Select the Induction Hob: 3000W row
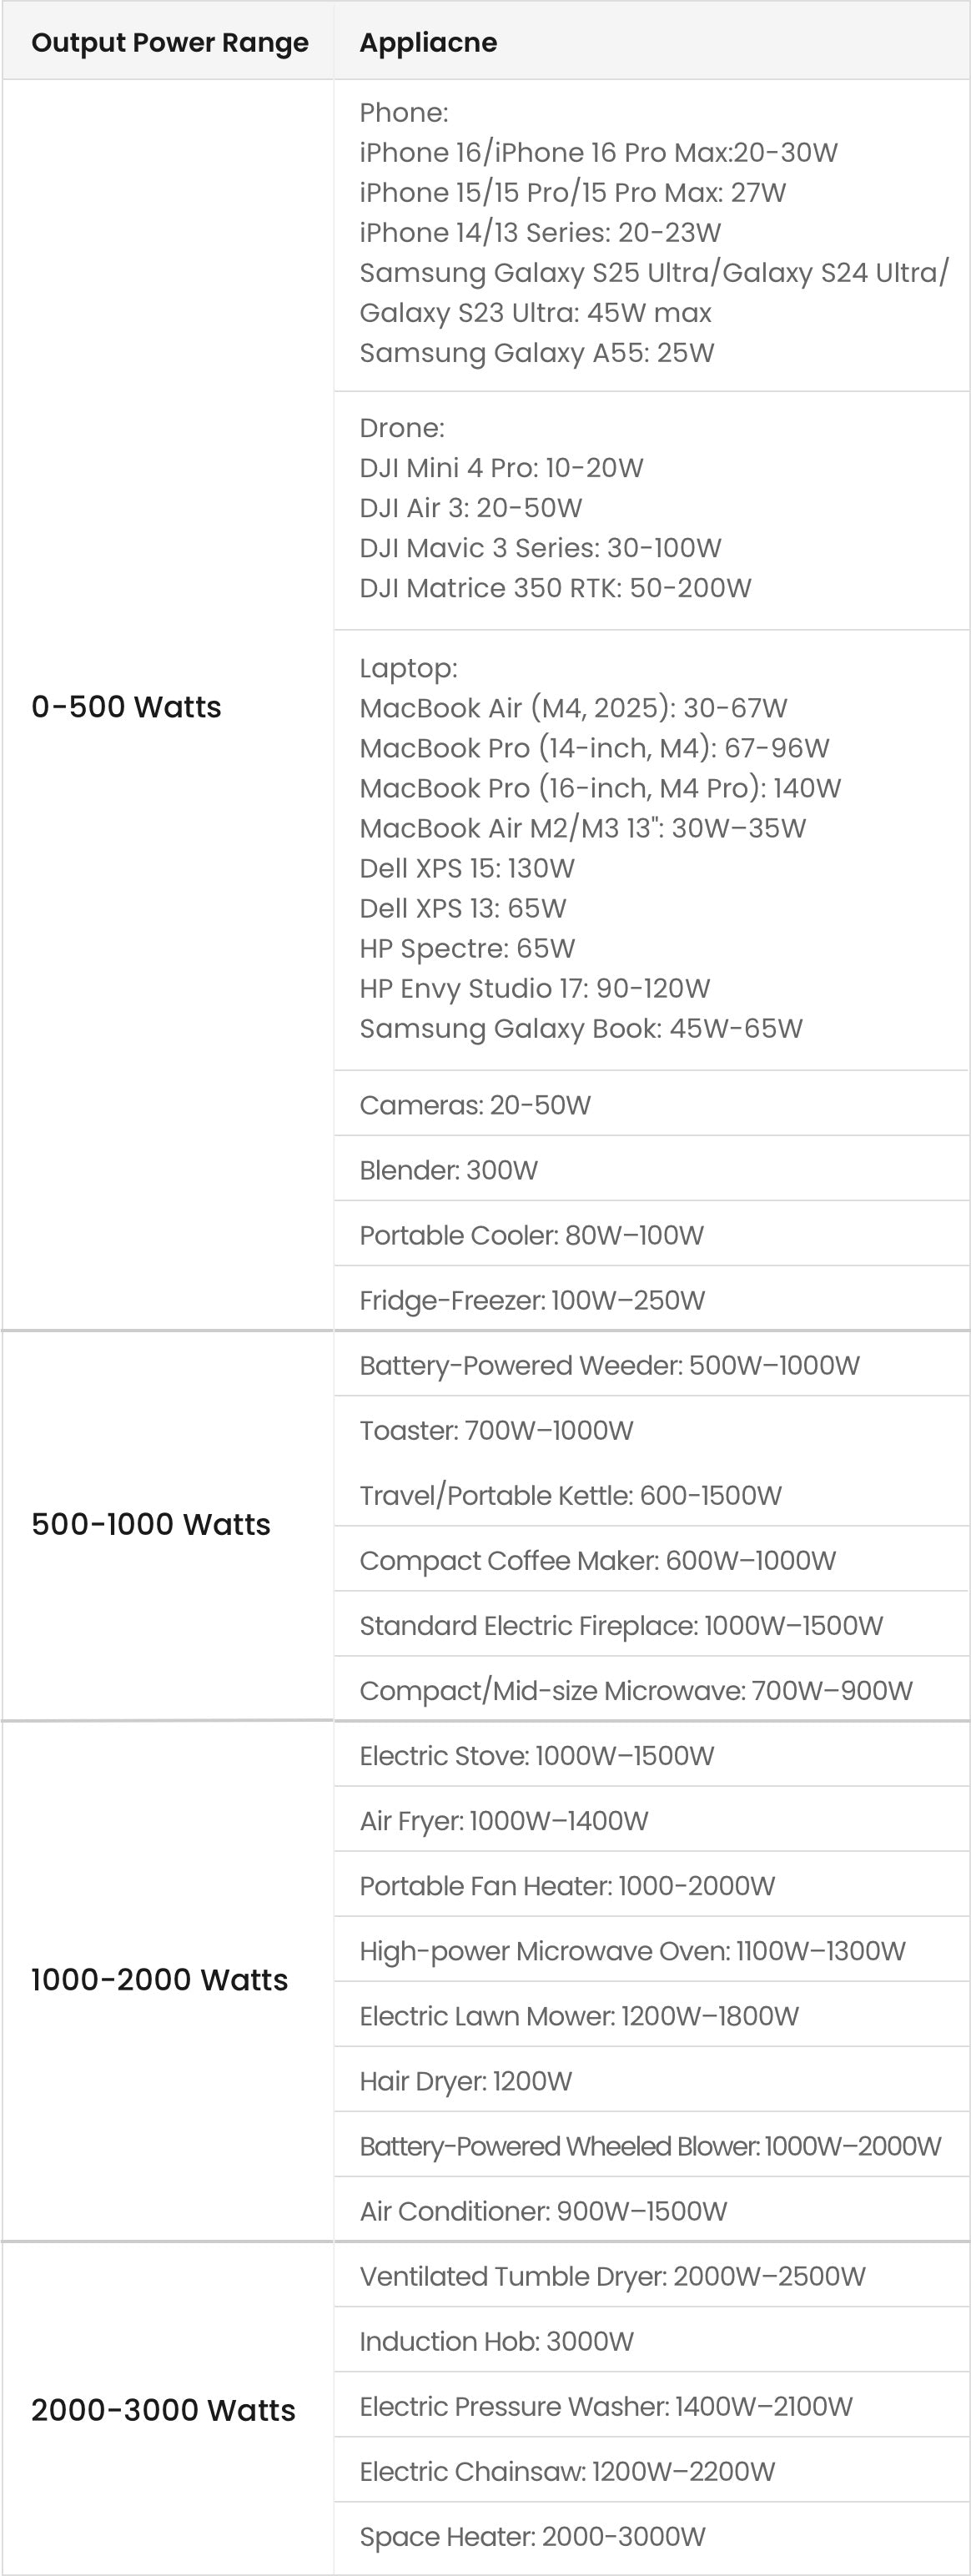 pos(496,2341)
